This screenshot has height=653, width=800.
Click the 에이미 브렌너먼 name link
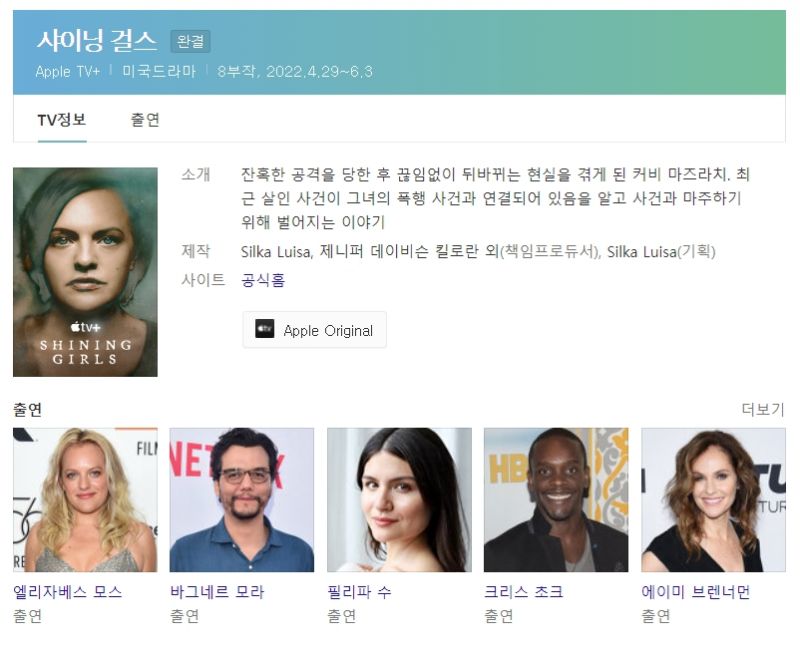pyautogui.click(x=696, y=592)
